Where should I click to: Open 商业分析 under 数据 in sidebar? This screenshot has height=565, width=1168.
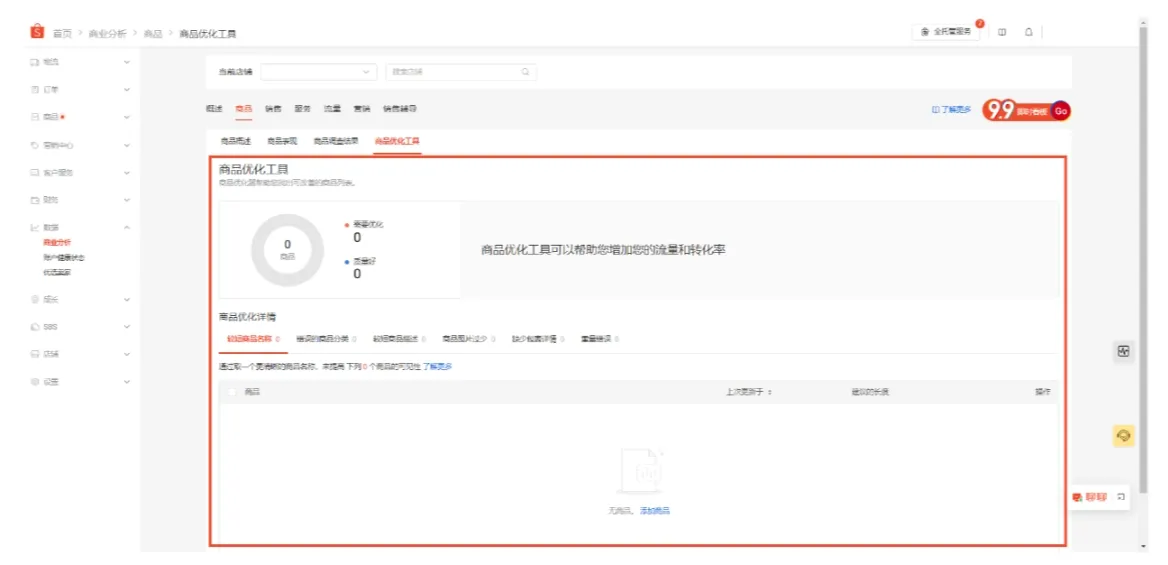57,242
